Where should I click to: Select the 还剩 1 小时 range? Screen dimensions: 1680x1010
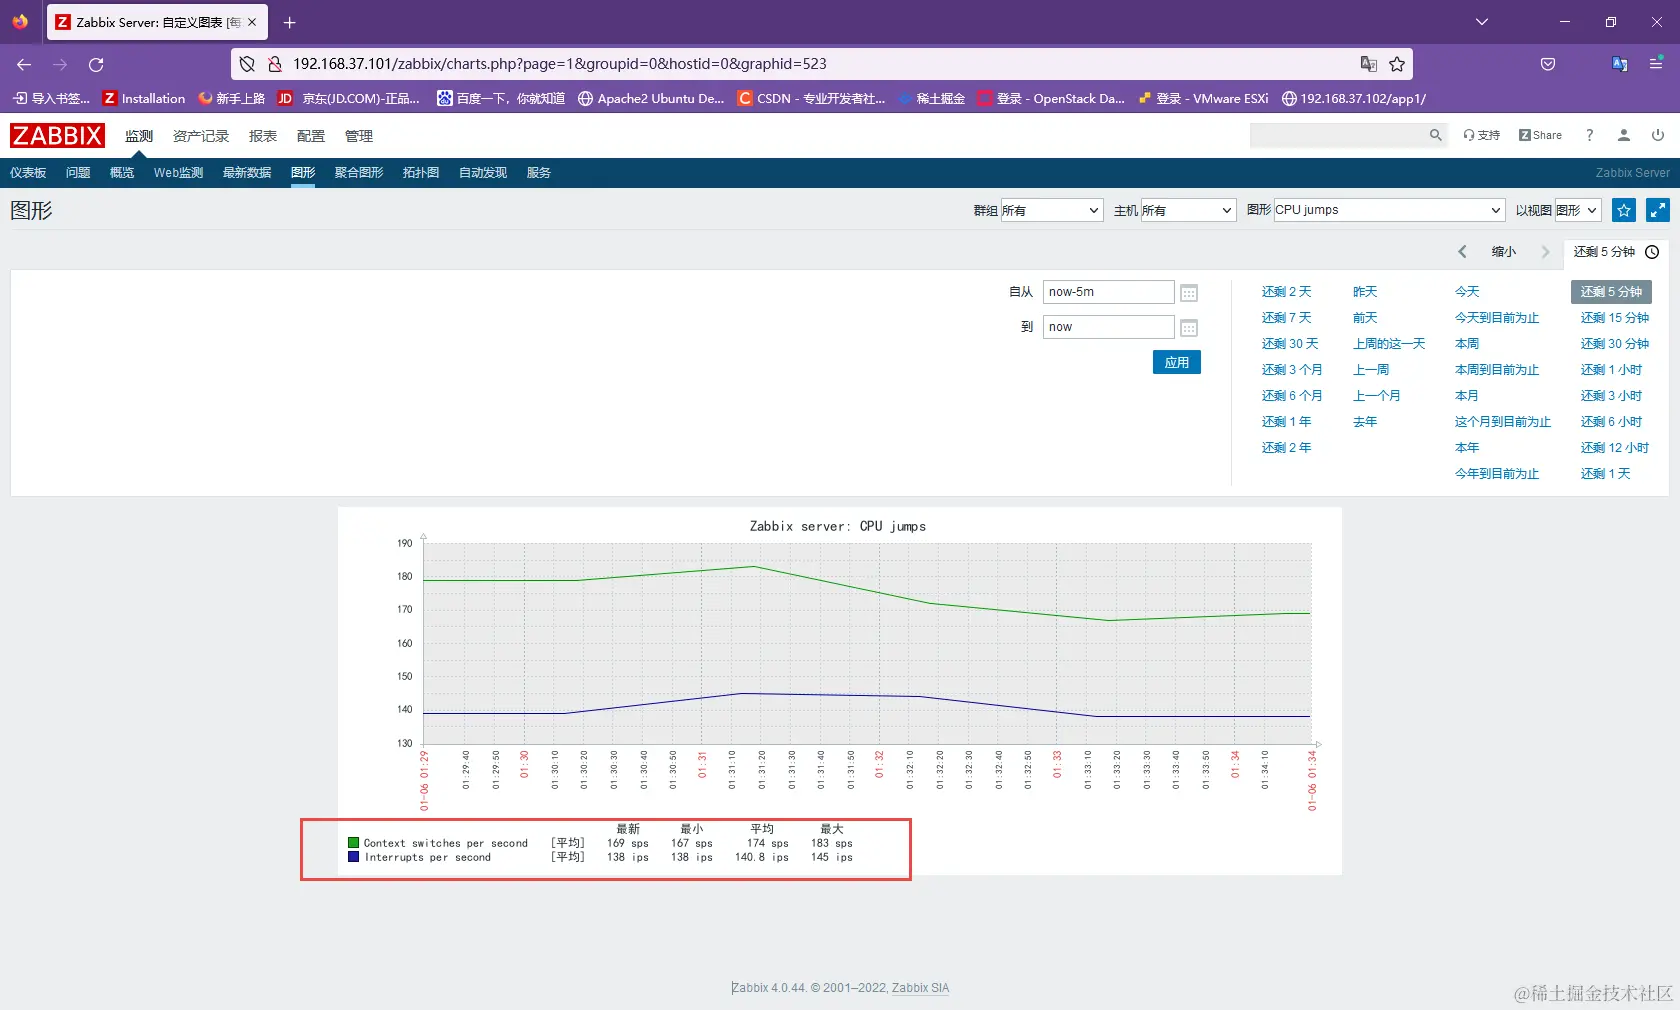click(1611, 370)
